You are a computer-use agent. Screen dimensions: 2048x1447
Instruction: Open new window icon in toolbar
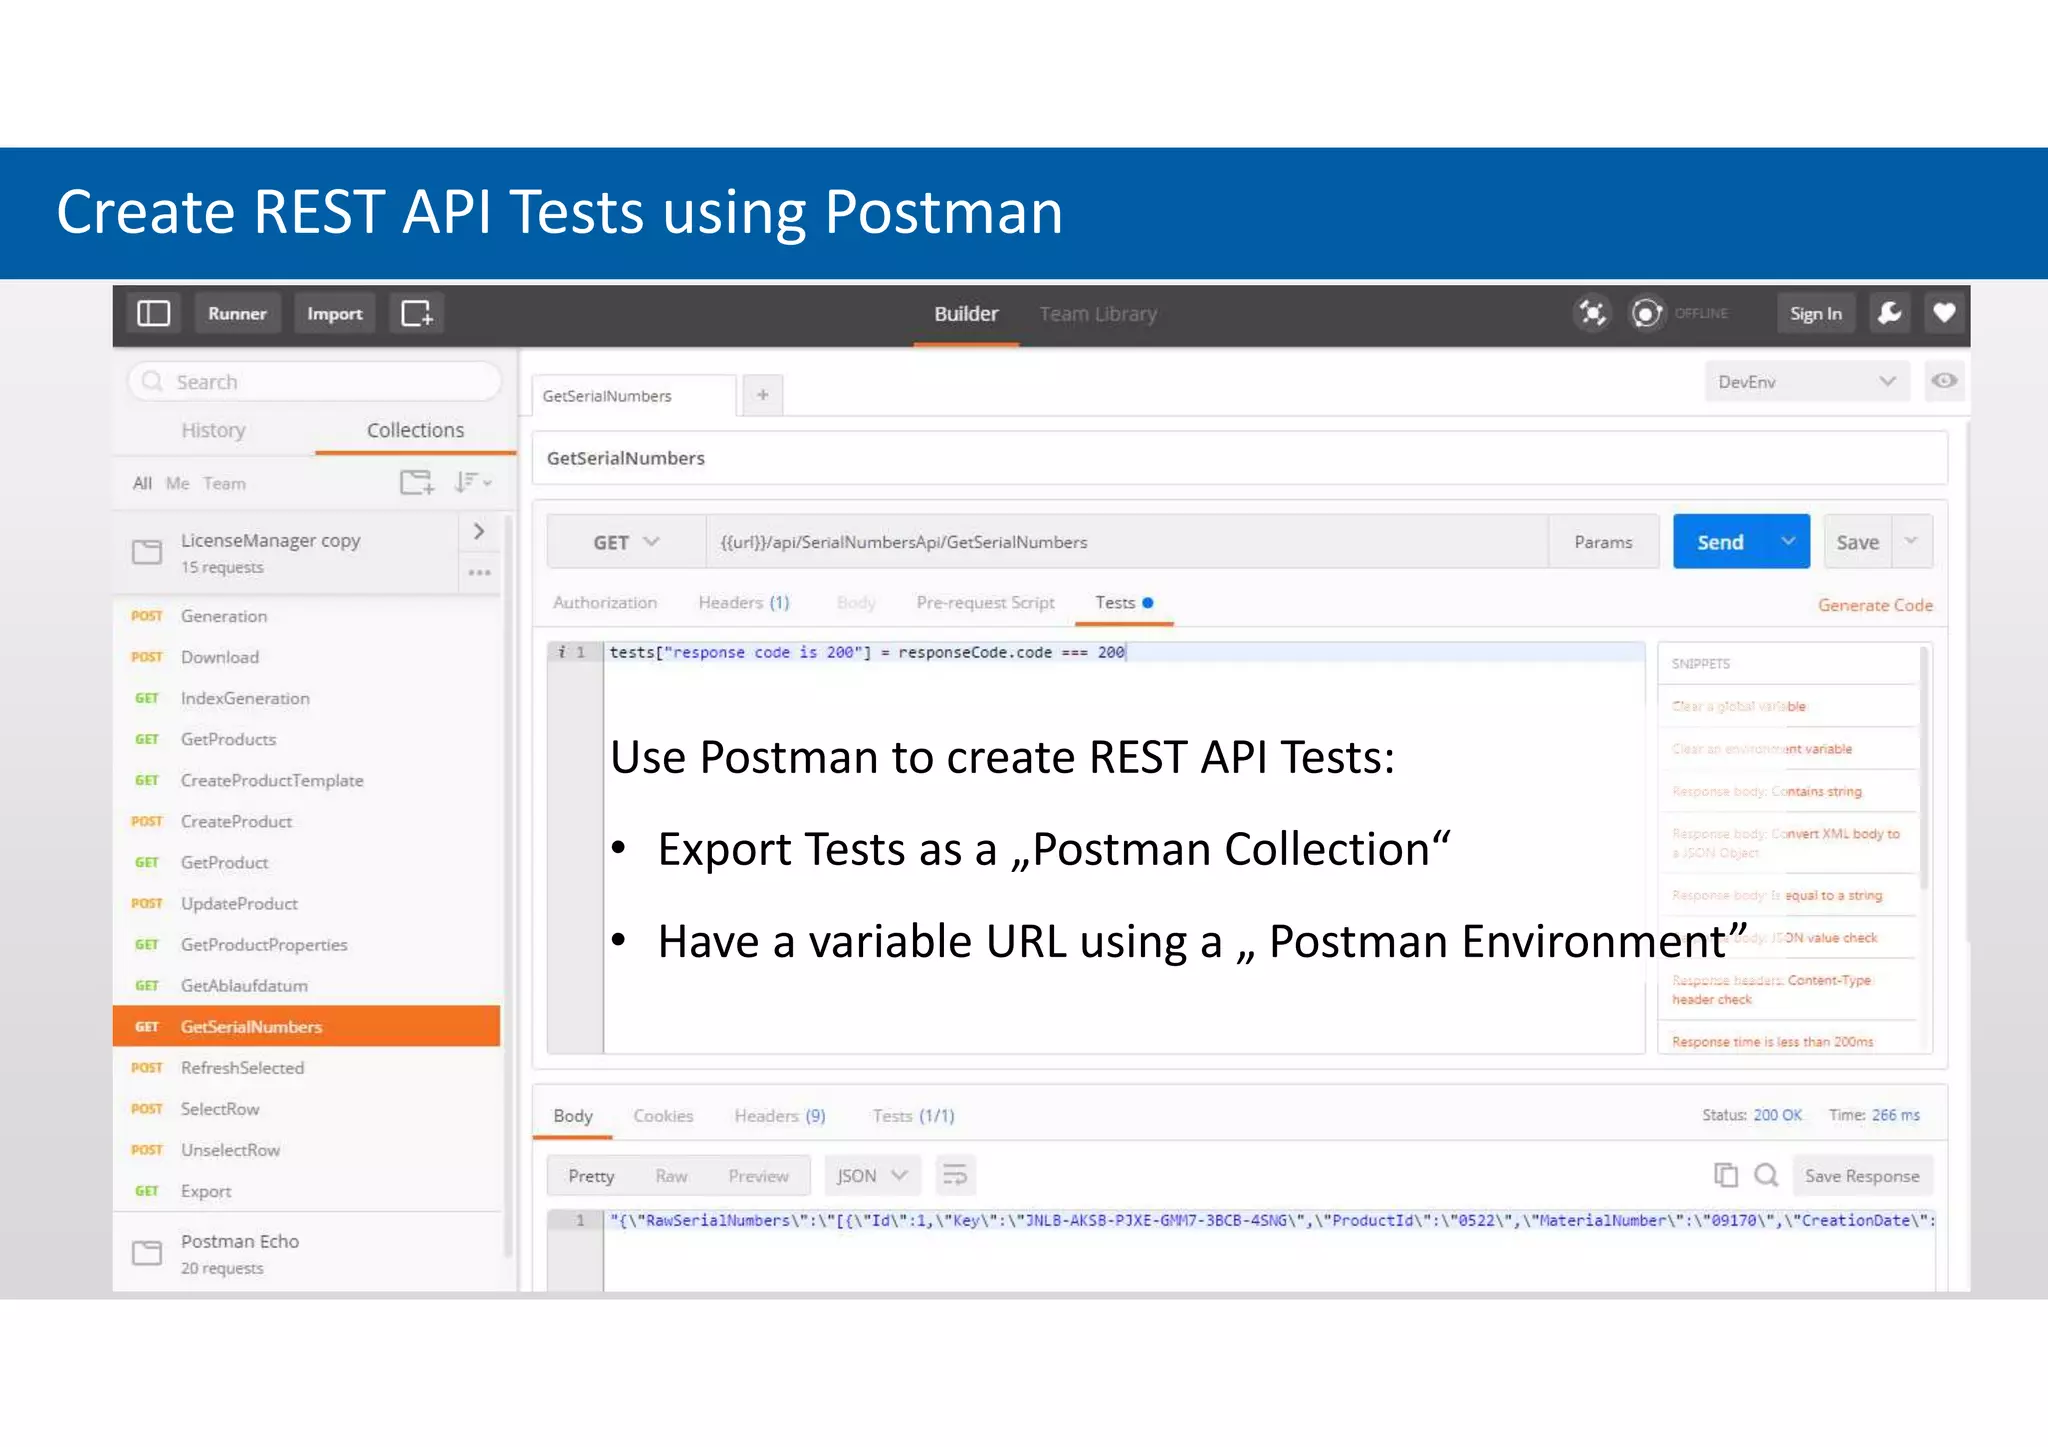click(417, 313)
